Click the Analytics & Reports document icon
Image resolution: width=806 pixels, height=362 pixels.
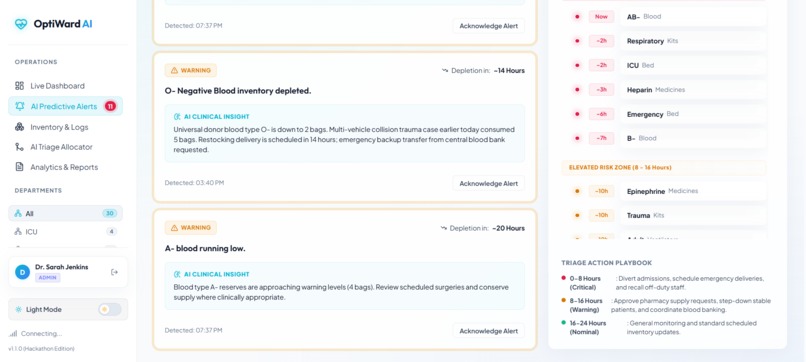click(x=20, y=167)
